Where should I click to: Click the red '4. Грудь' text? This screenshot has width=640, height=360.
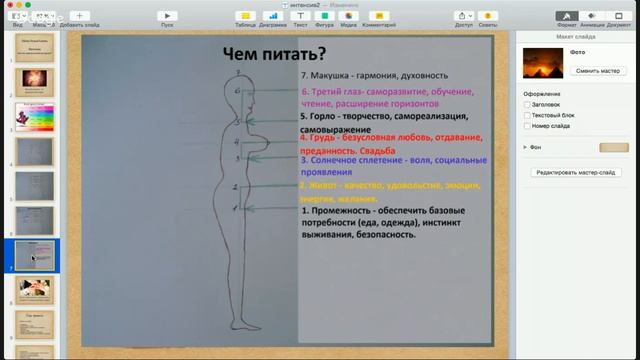tap(391, 144)
